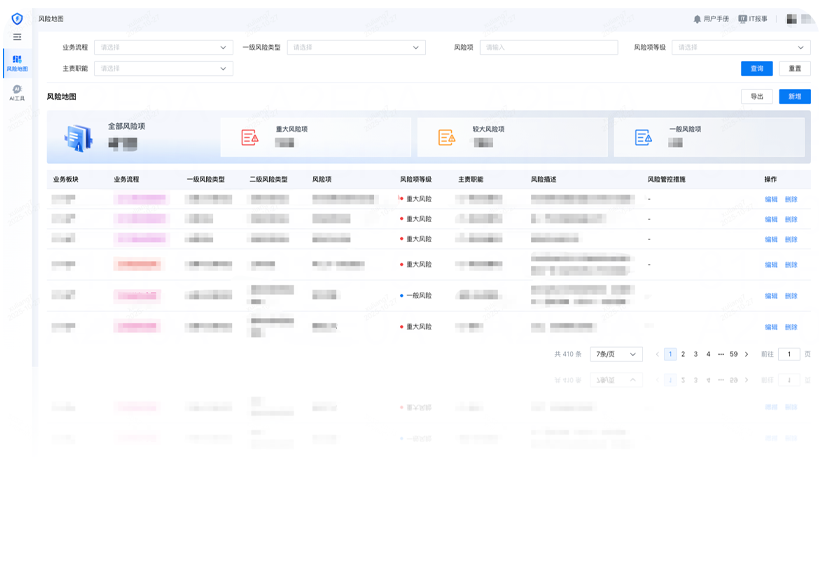Expand the 业务流程 dropdown filter

(x=163, y=47)
